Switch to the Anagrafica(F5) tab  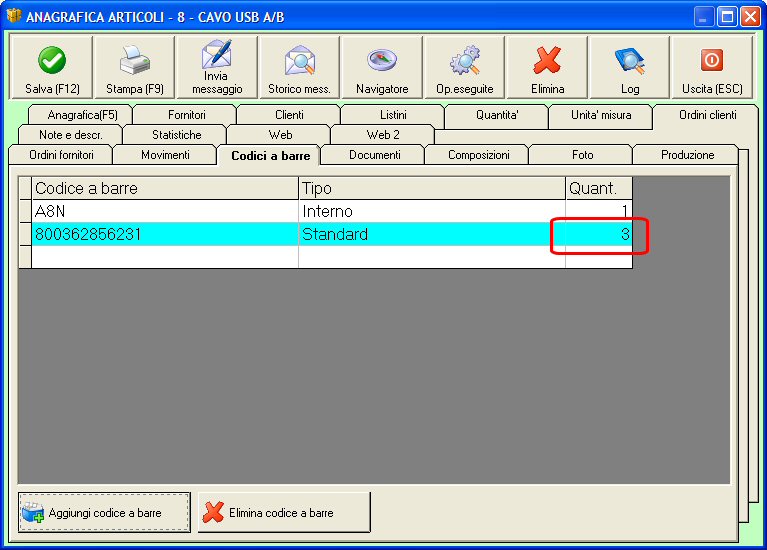[x=82, y=115]
